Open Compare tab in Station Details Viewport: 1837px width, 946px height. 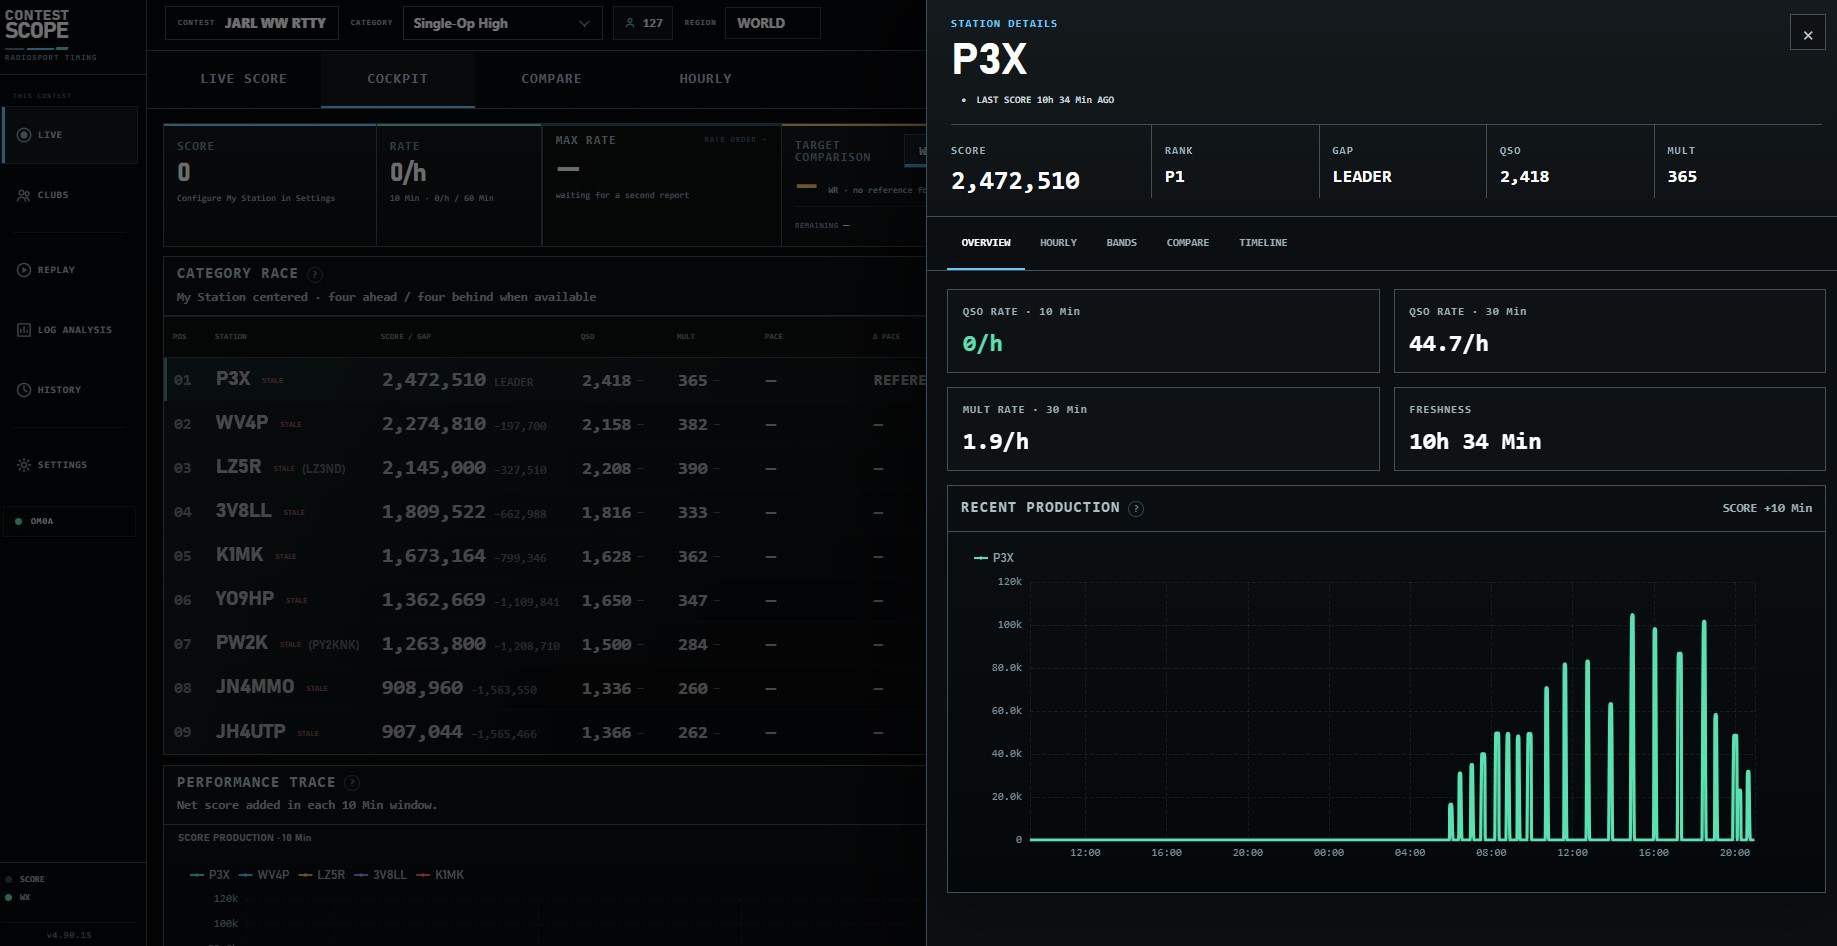coord(1188,243)
